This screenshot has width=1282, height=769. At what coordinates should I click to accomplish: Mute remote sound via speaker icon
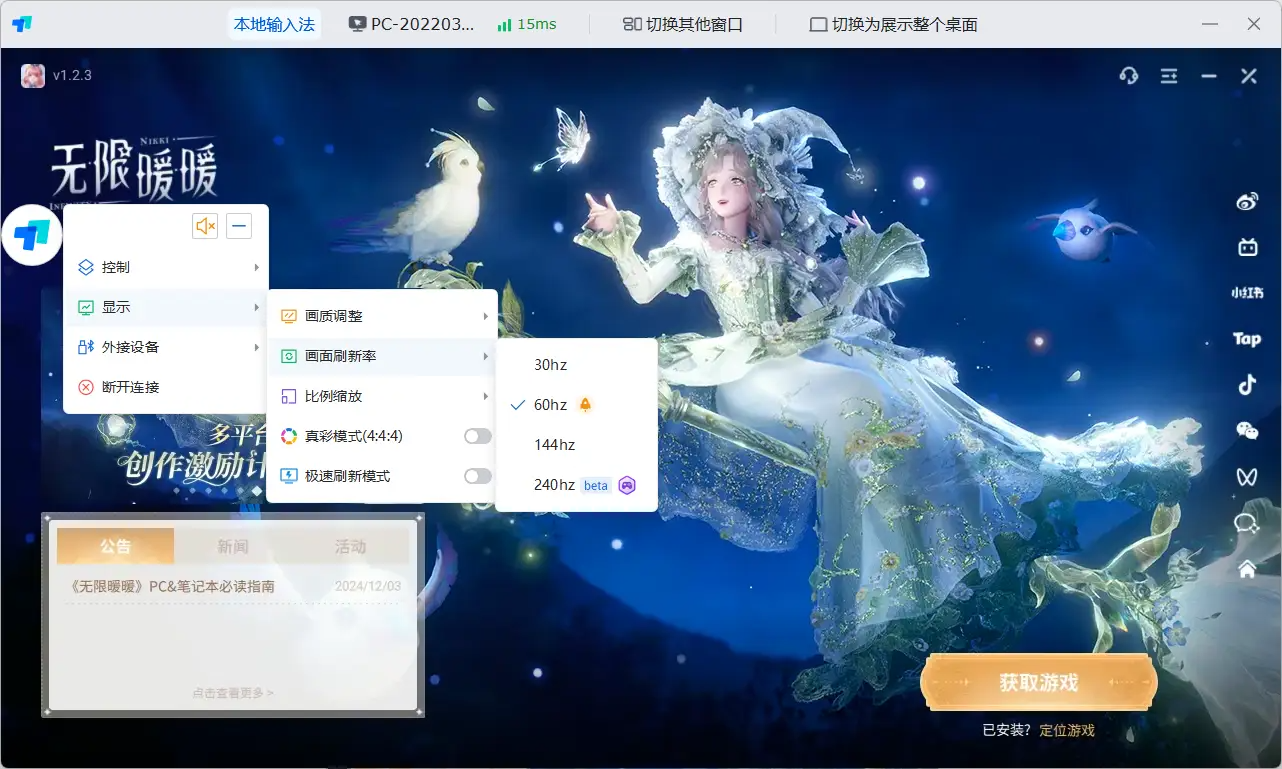205,226
